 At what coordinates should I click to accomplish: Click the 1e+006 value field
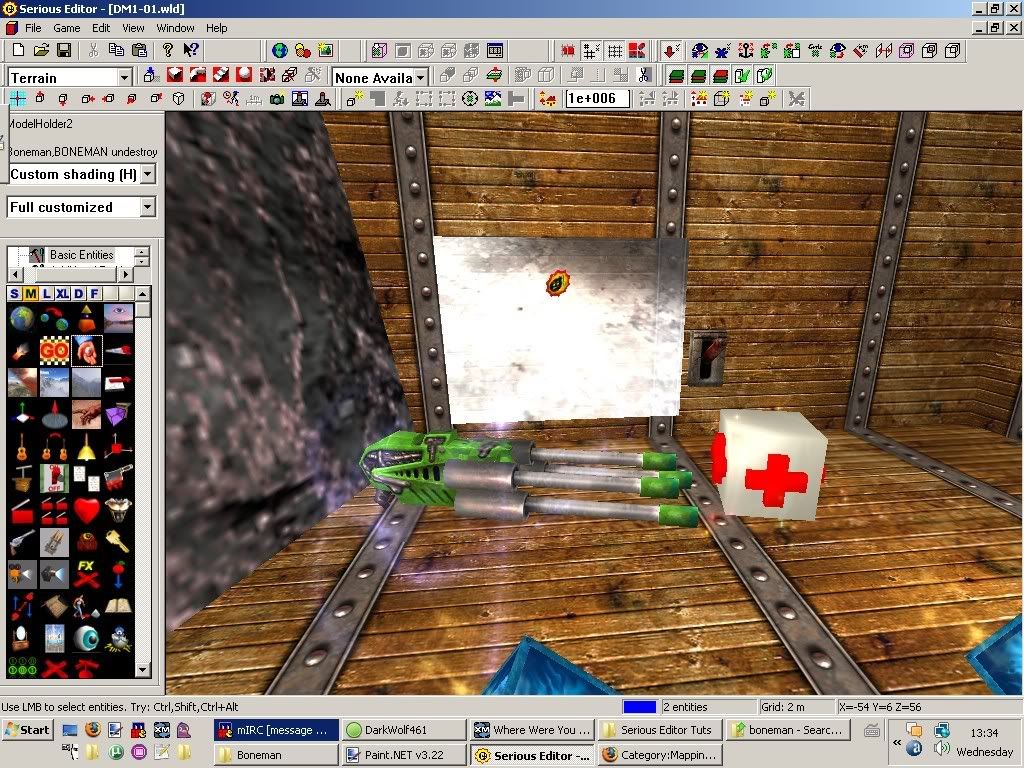pos(597,99)
